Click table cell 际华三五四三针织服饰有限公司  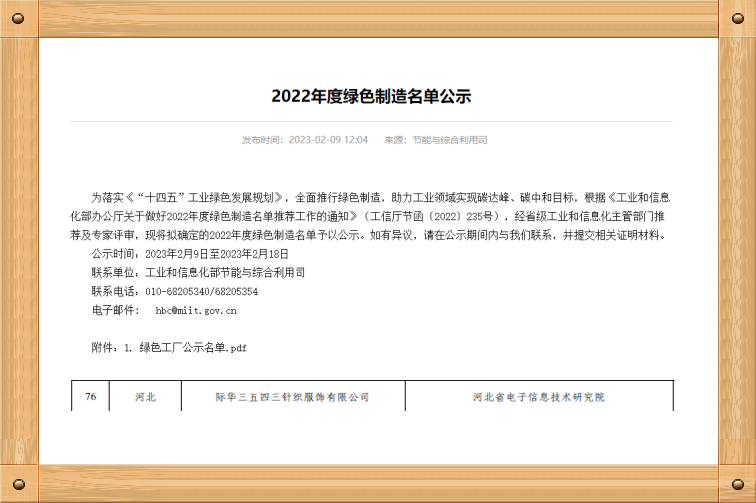293,396
